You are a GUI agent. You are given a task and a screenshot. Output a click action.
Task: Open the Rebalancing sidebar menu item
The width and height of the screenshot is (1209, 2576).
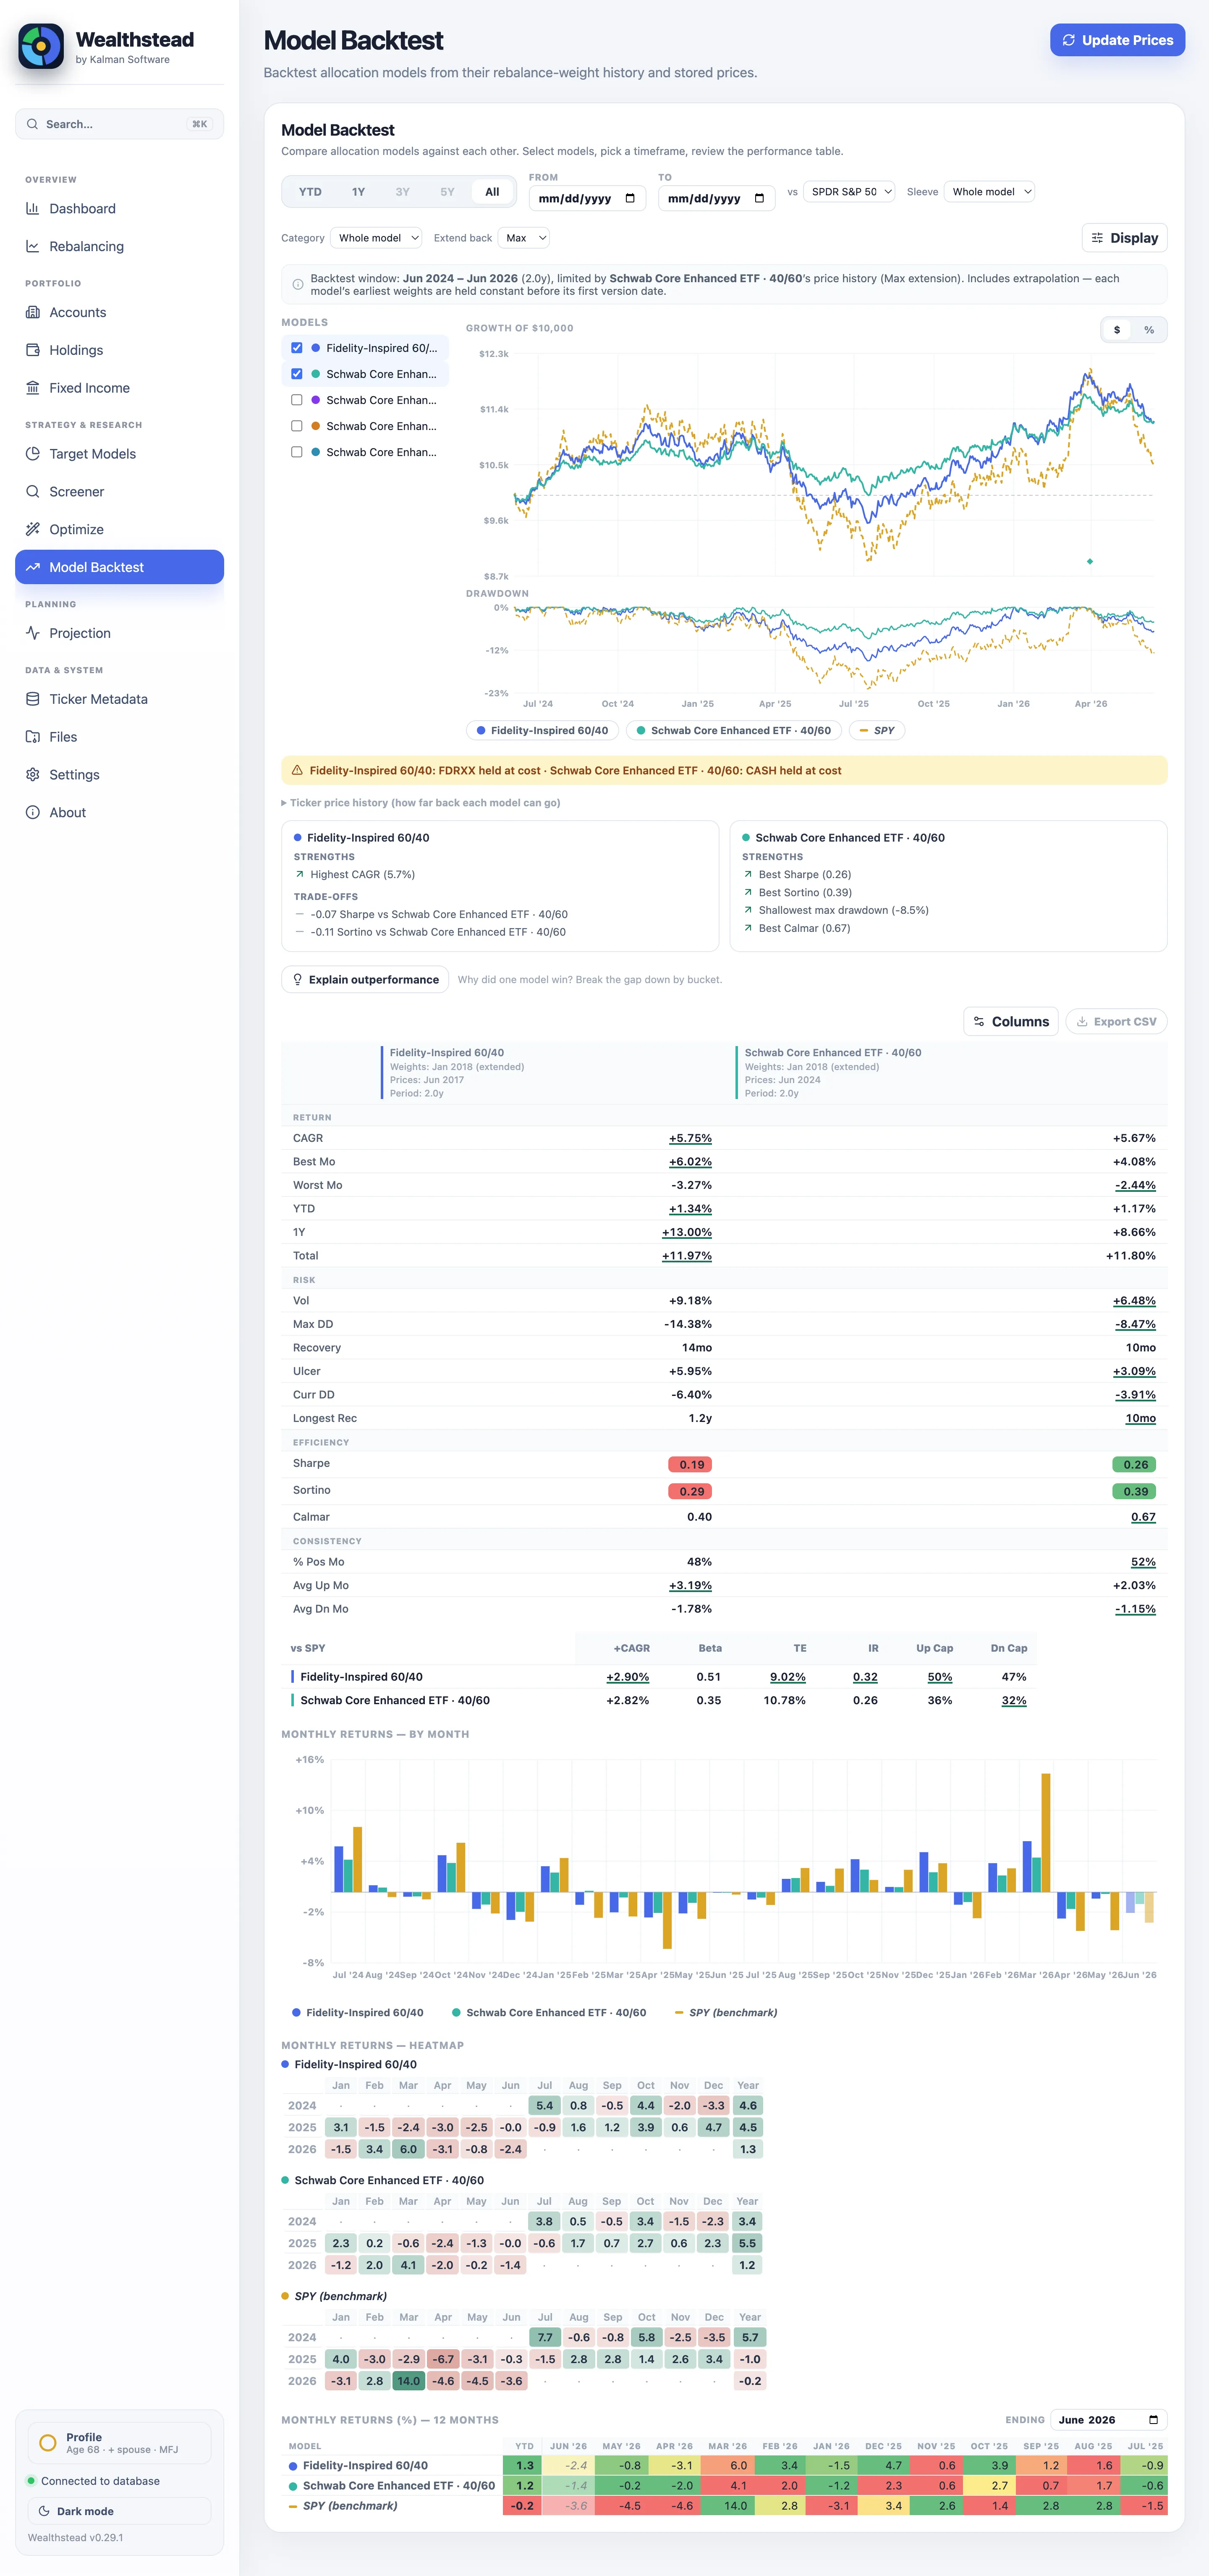[x=119, y=246]
